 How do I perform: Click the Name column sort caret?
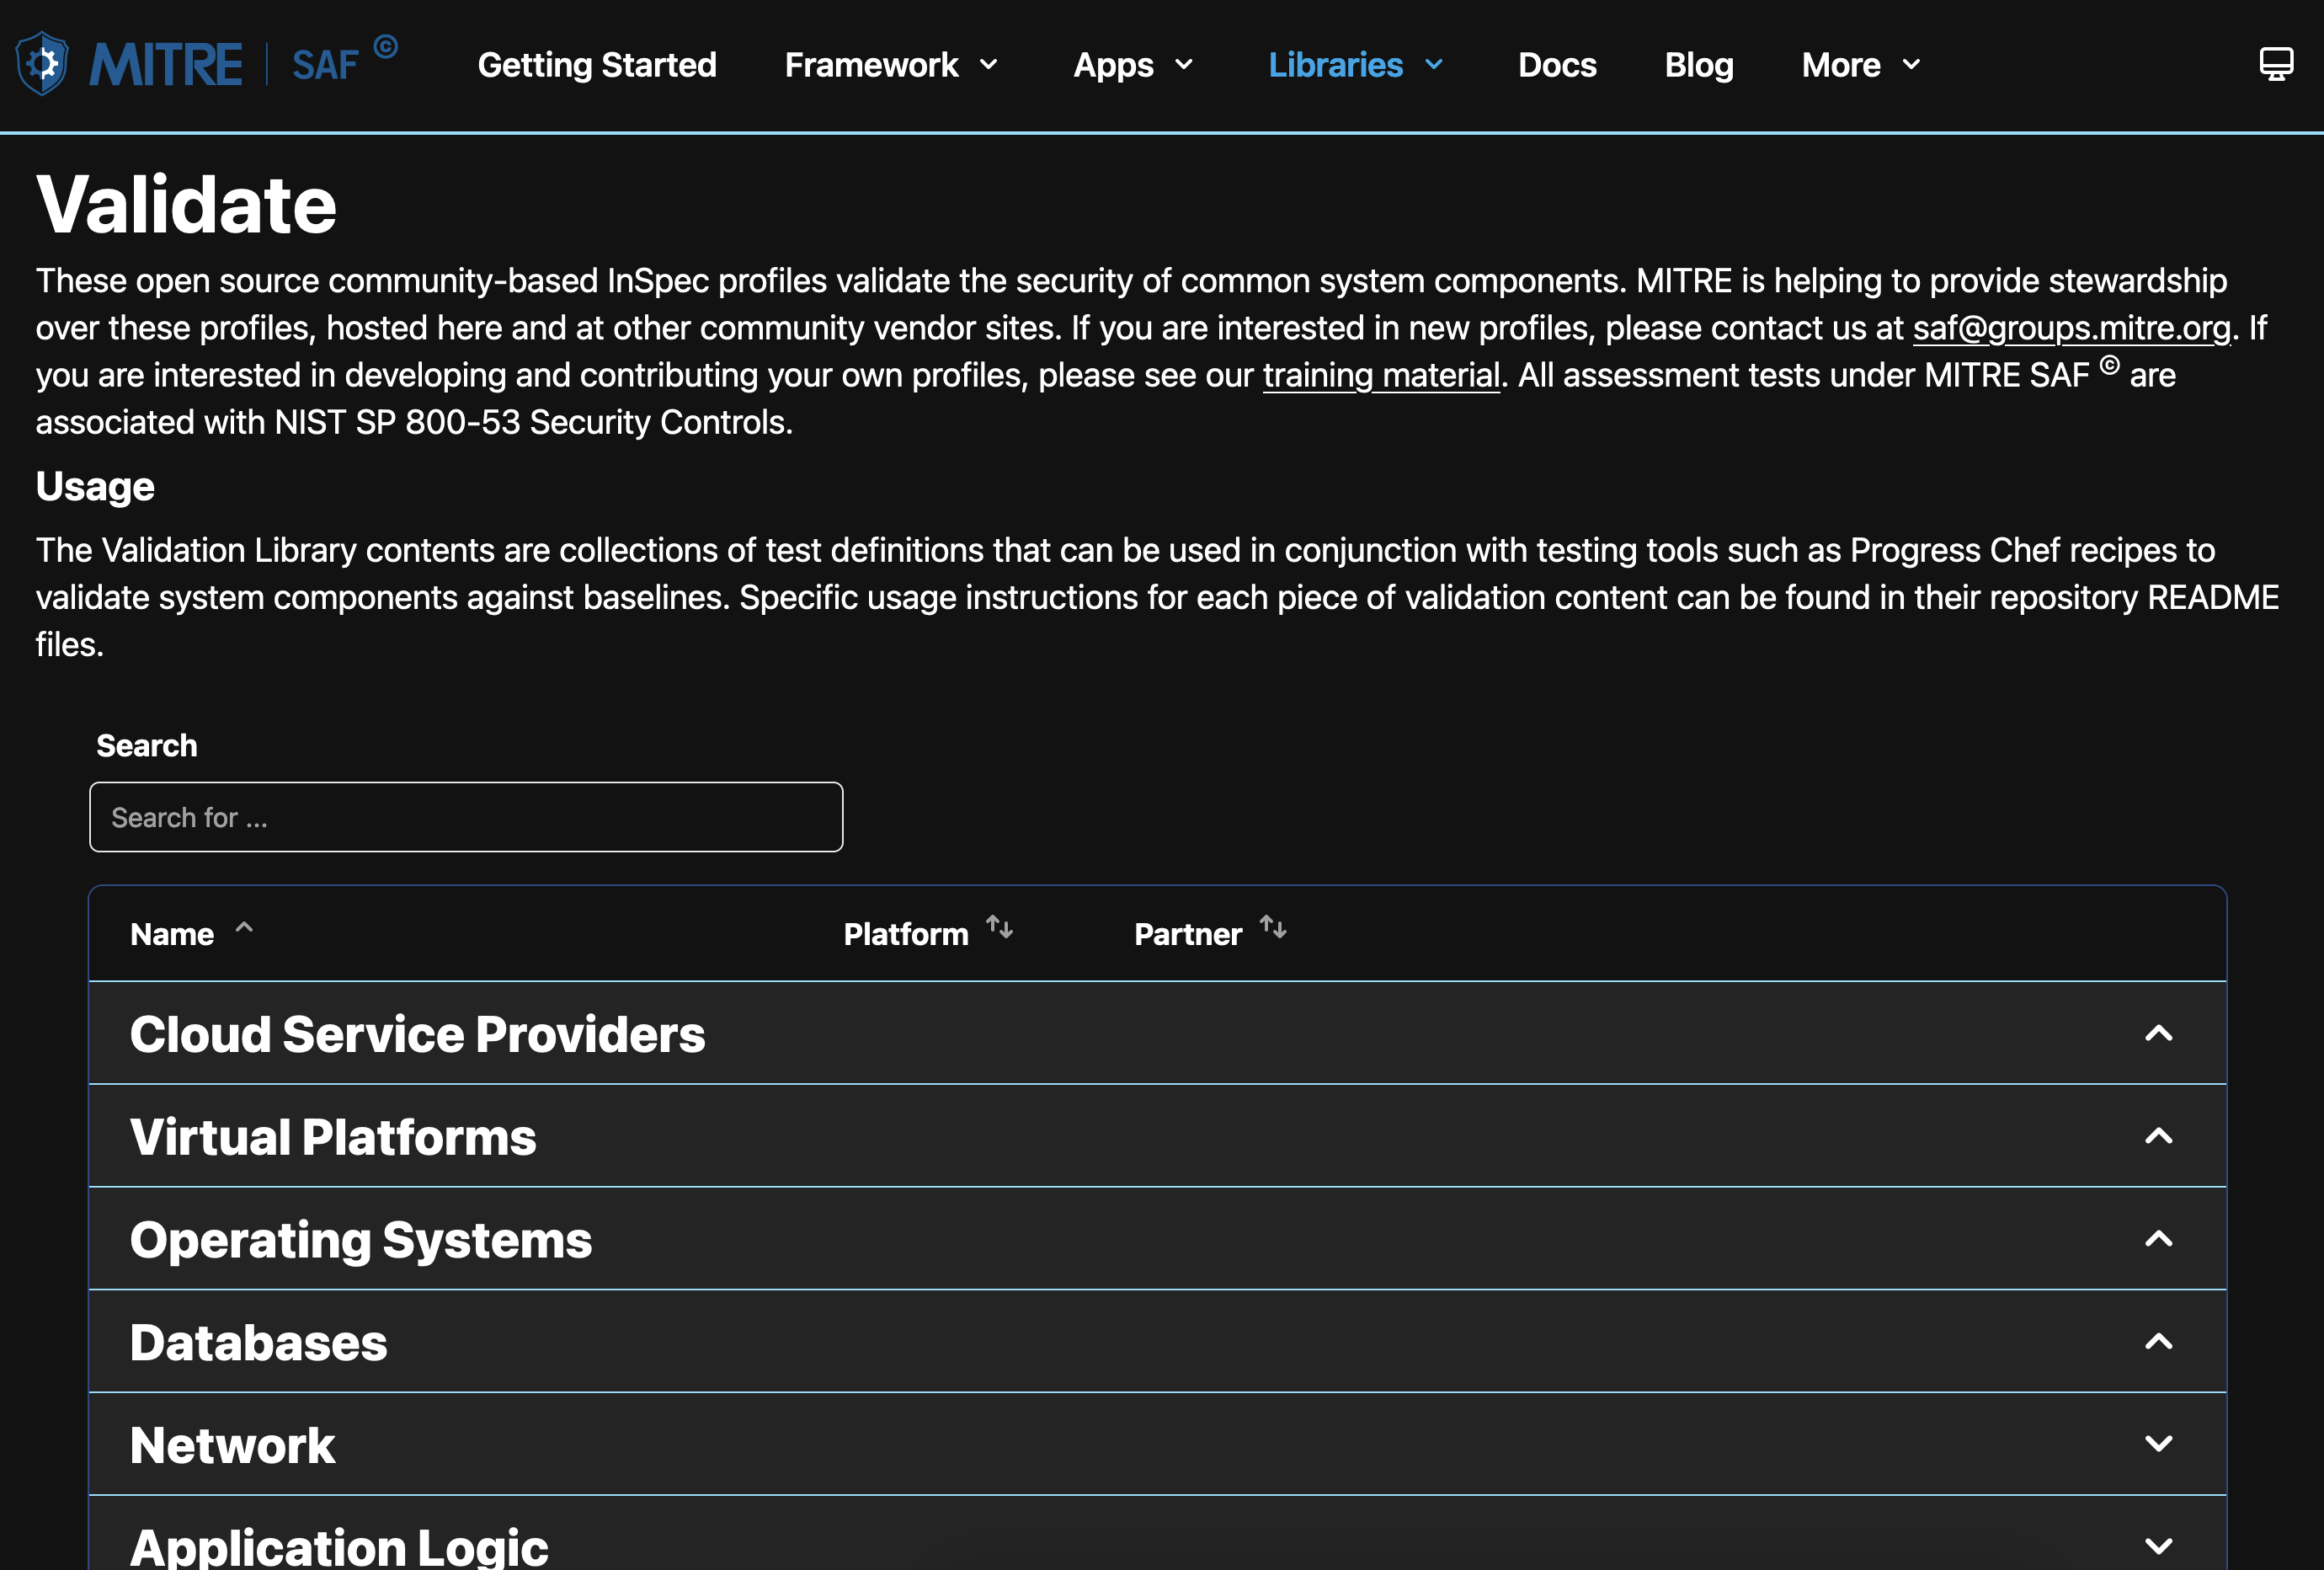click(x=244, y=928)
